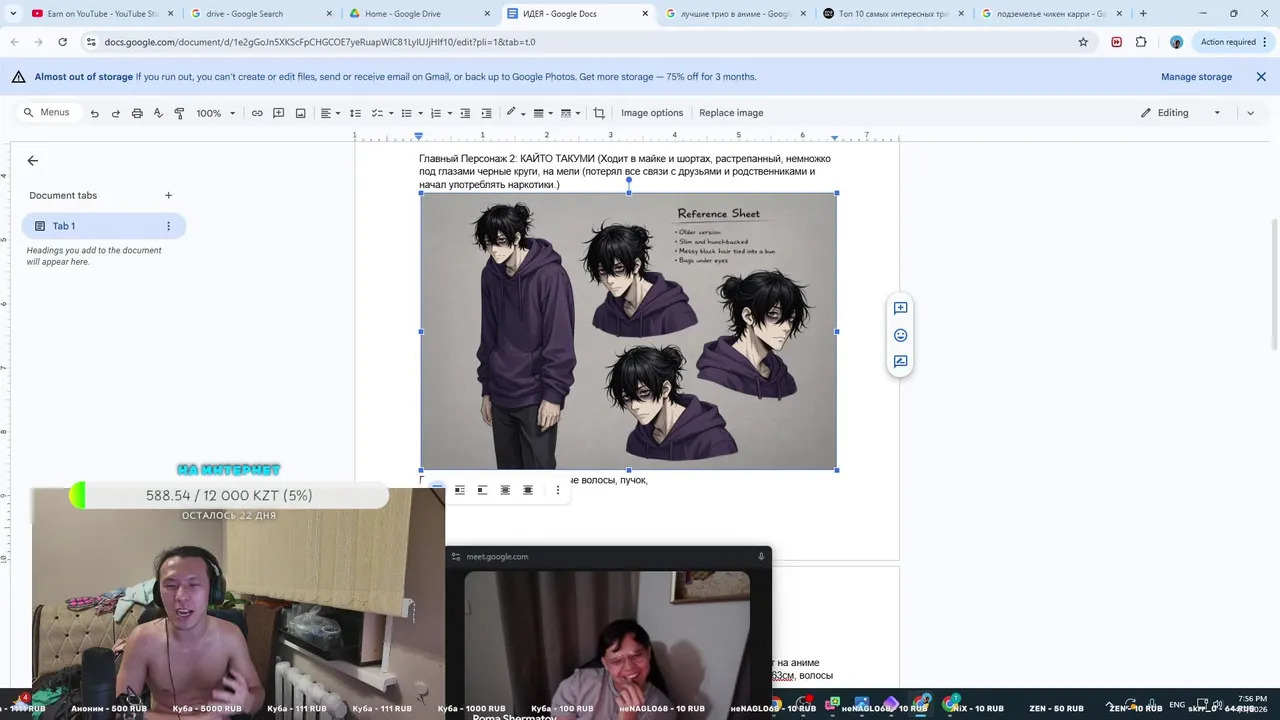Screen dimensions: 1280x720
Task: Collapse the toolbar using the chevron
Action: [x=1250, y=113]
